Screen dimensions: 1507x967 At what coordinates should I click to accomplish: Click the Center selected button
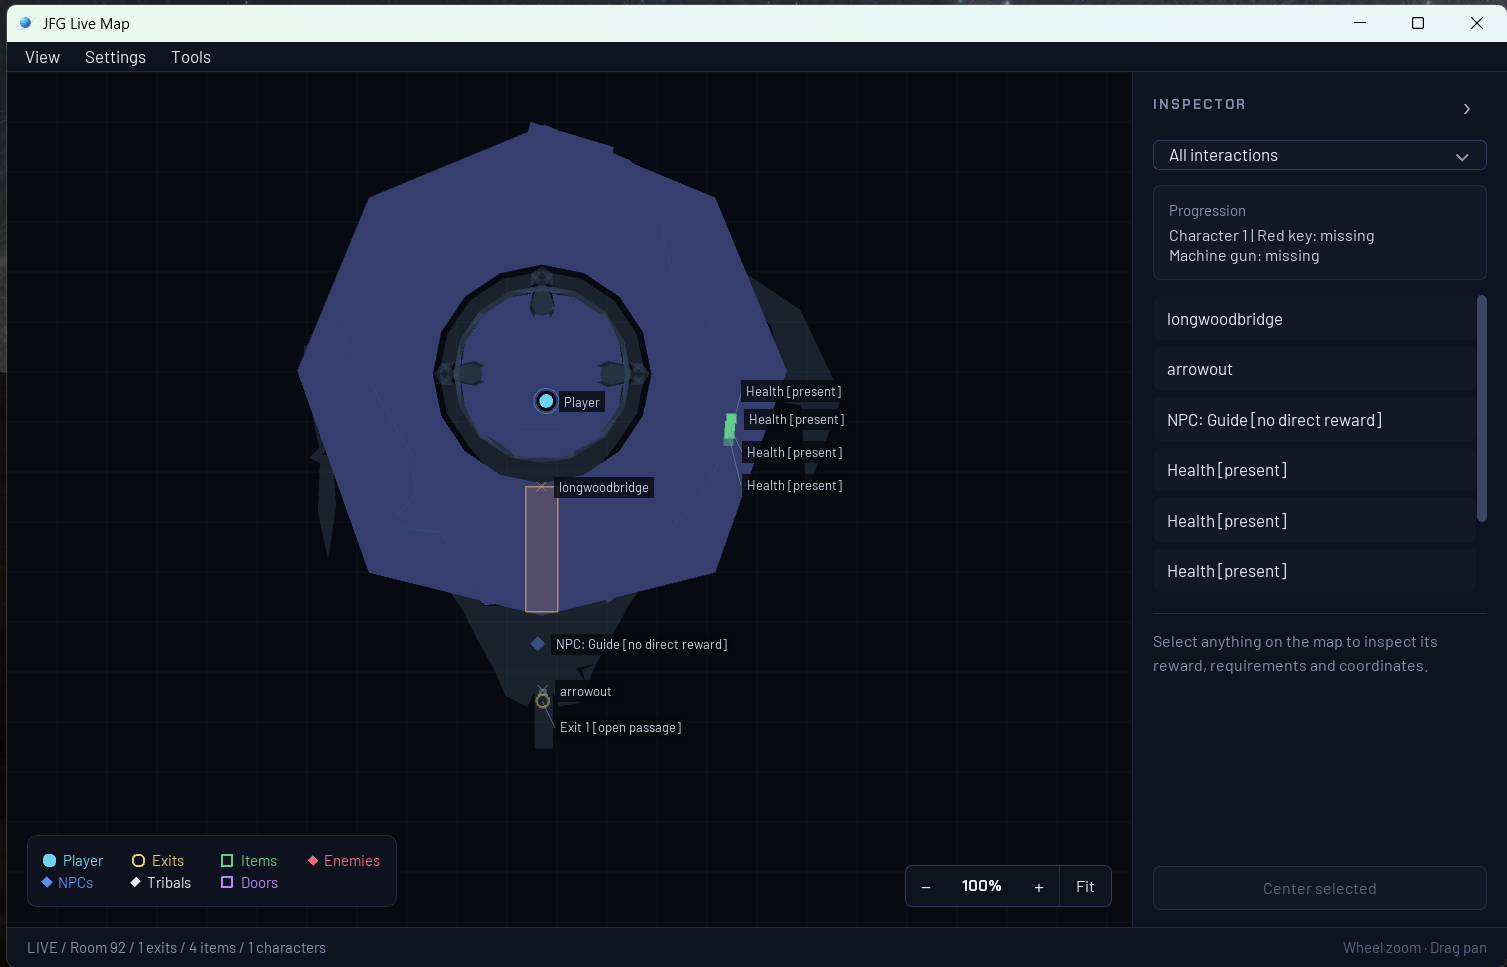(x=1320, y=888)
